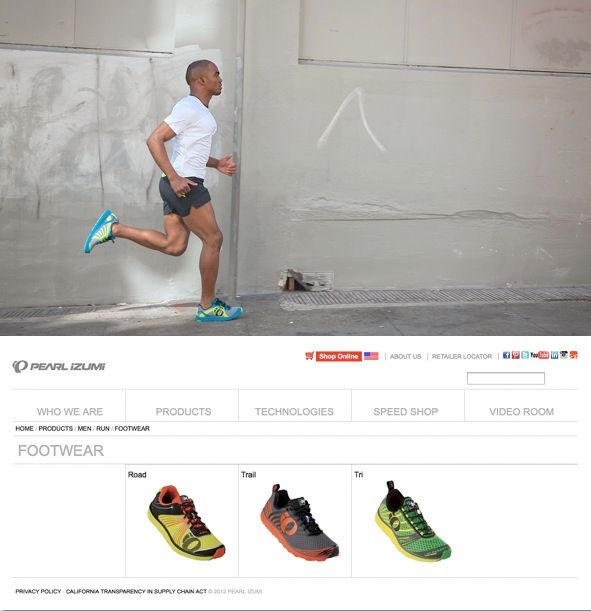The image size is (591, 611).
Task: Click the shopping cart icon
Action: coord(309,356)
